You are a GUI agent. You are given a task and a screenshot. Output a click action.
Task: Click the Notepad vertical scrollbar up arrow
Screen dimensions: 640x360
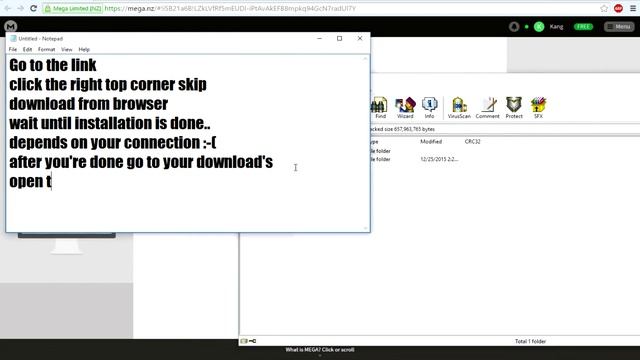(x=365, y=59)
